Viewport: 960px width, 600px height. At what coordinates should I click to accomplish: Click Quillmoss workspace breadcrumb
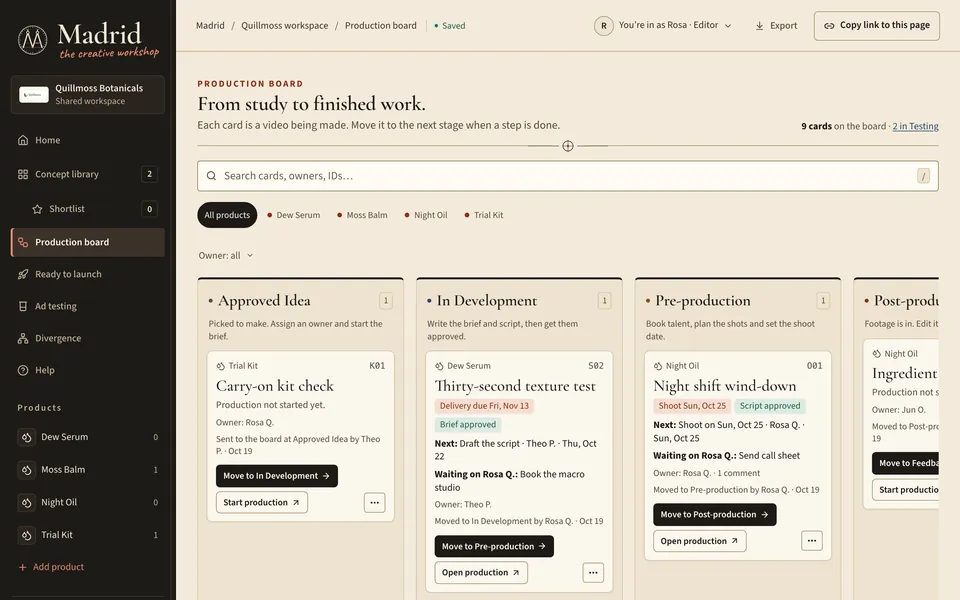(285, 26)
